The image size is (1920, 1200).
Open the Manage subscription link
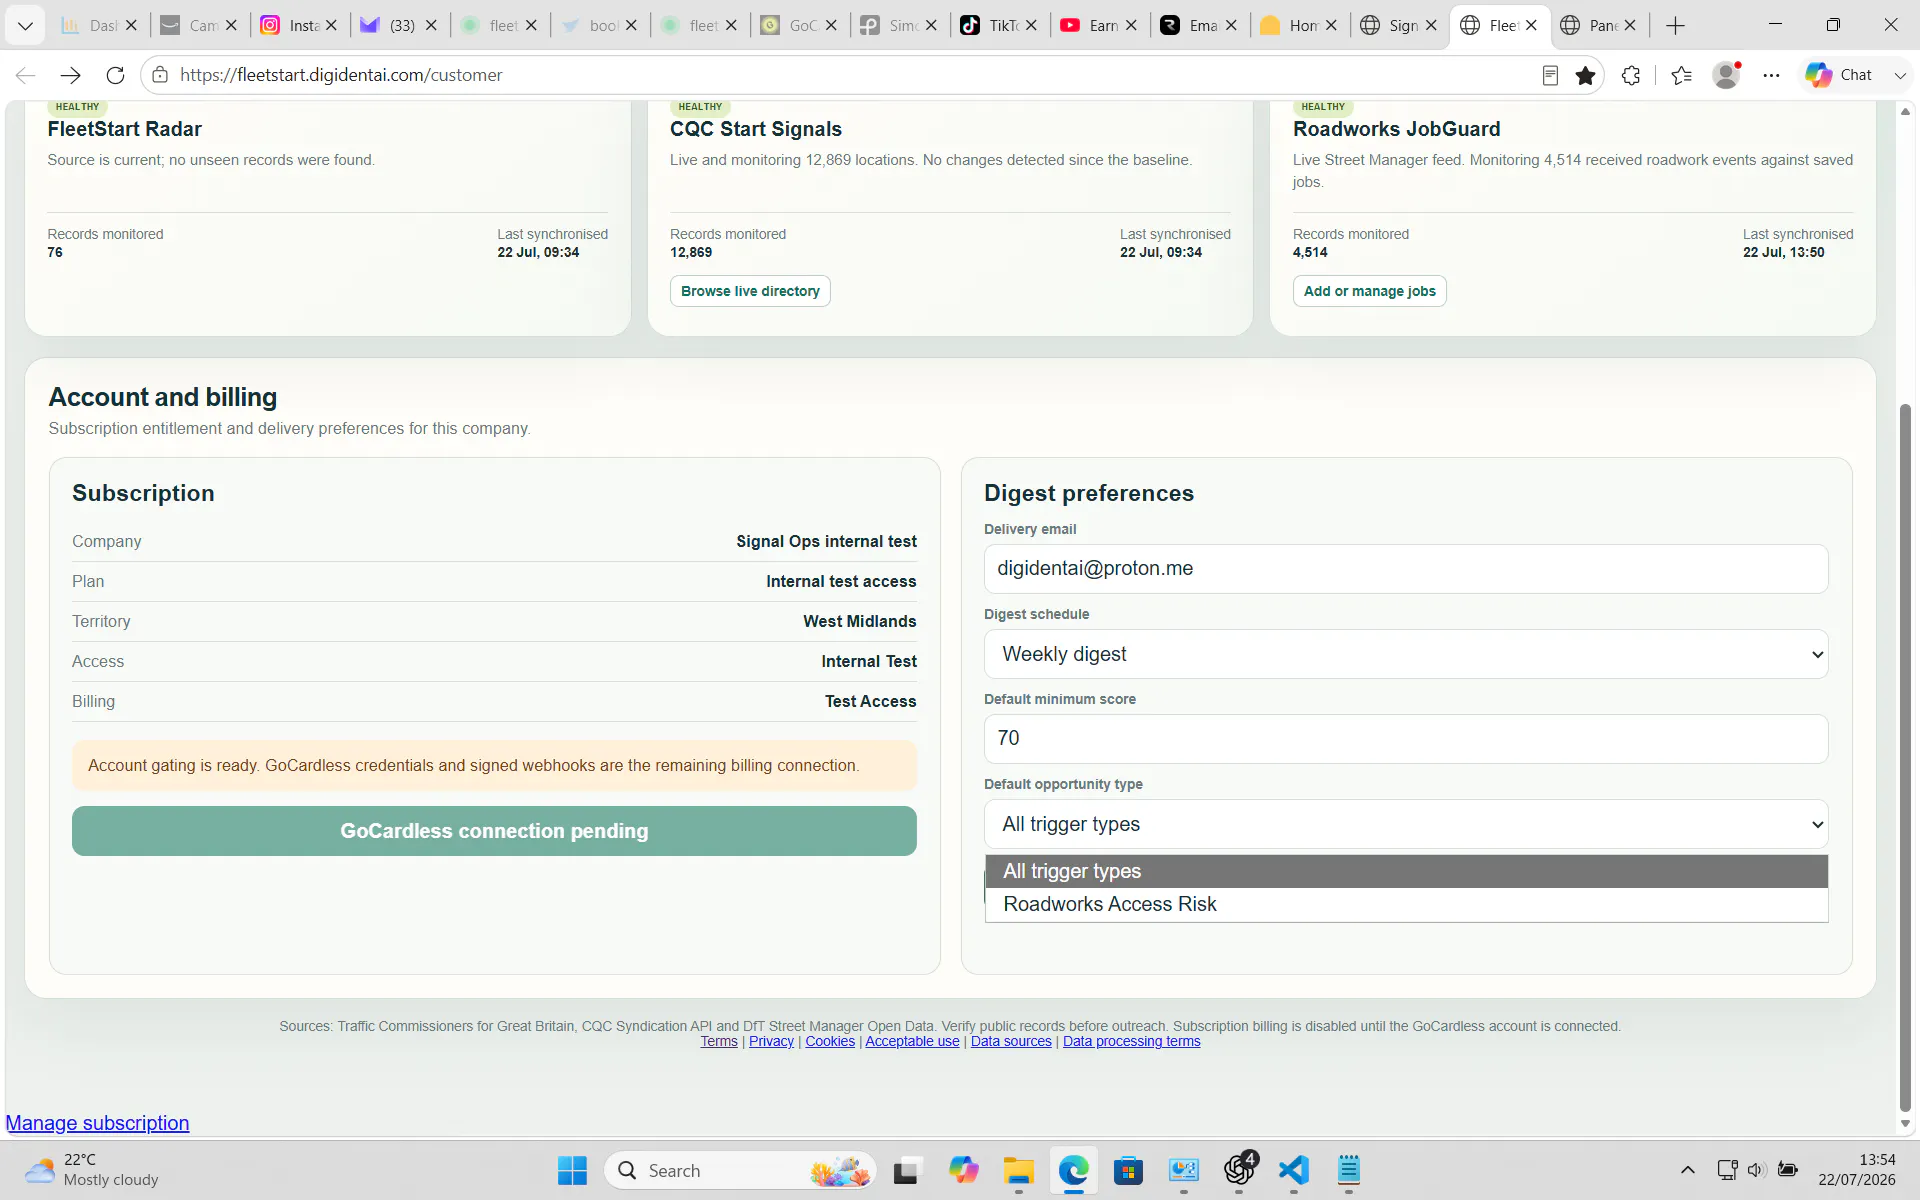pos(97,1123)
